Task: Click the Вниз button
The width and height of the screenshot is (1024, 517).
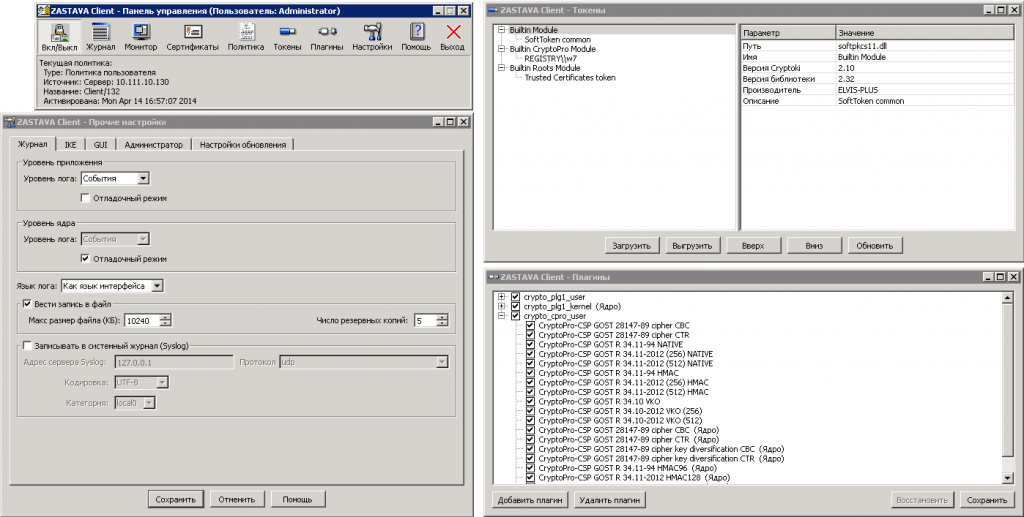Action: tap(814, 246)
